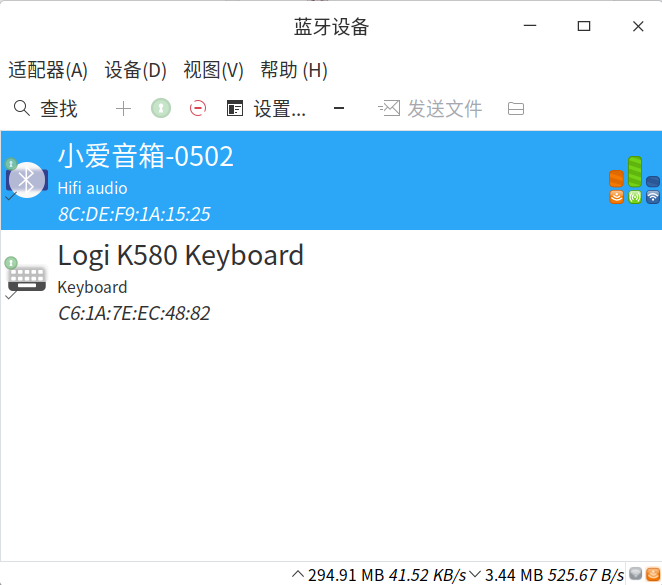This screenshot has width=662, height=585.
Task: Click the green link quality bar
Action: point(635,172)
